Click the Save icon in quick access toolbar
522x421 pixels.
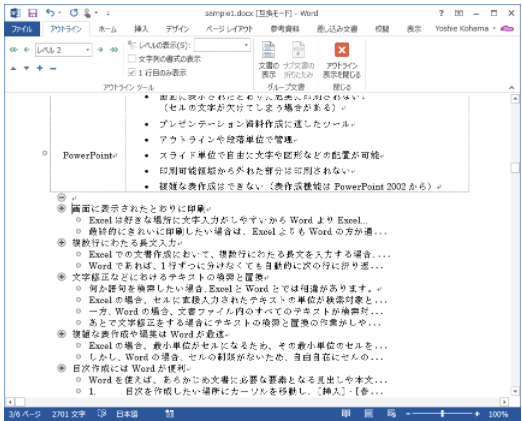pos(32,13)
